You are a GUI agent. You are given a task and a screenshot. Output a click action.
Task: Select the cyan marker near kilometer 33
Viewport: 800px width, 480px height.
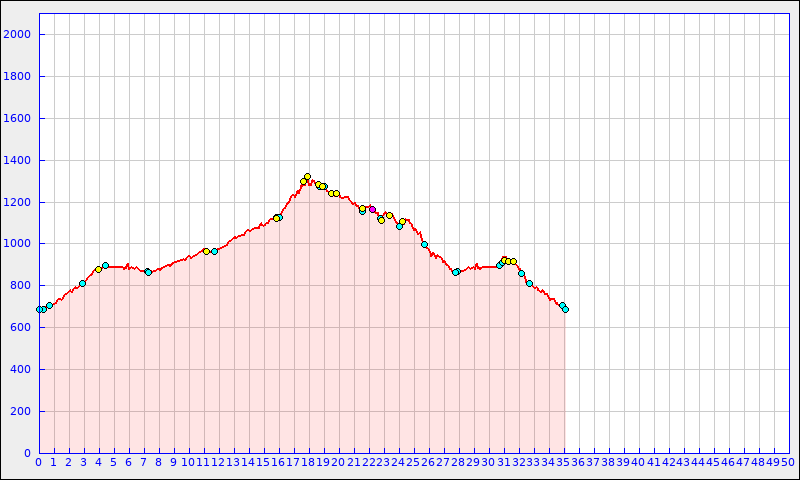pyautogui.click(x=529, y=283)
